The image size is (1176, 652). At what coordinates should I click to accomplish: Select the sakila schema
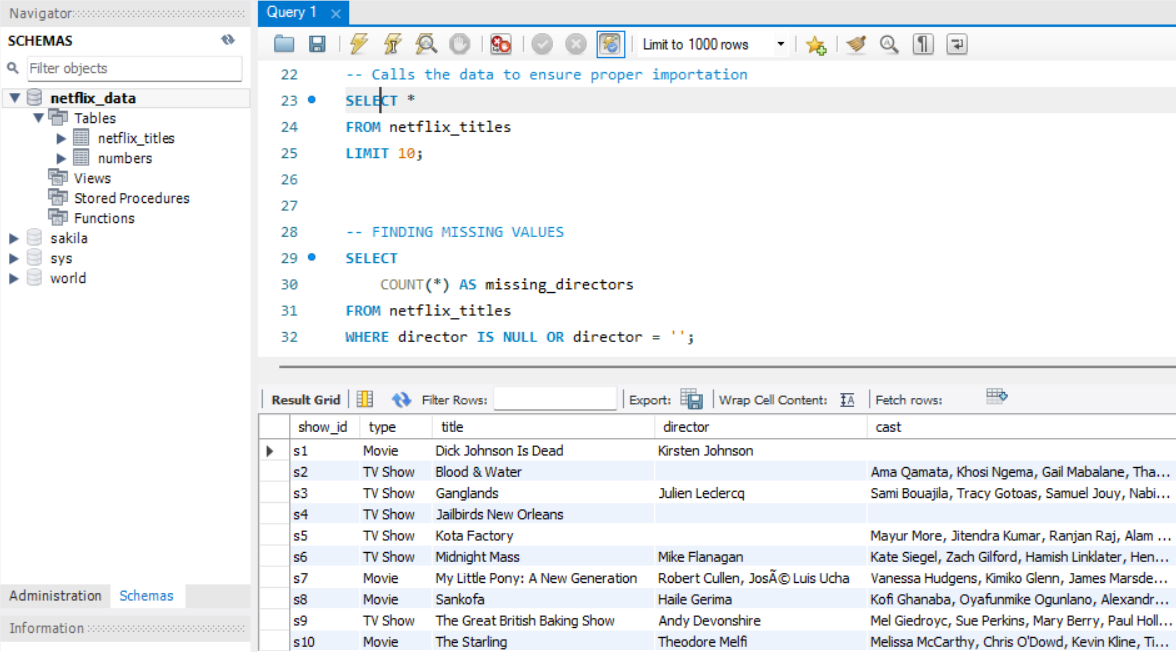69,238
